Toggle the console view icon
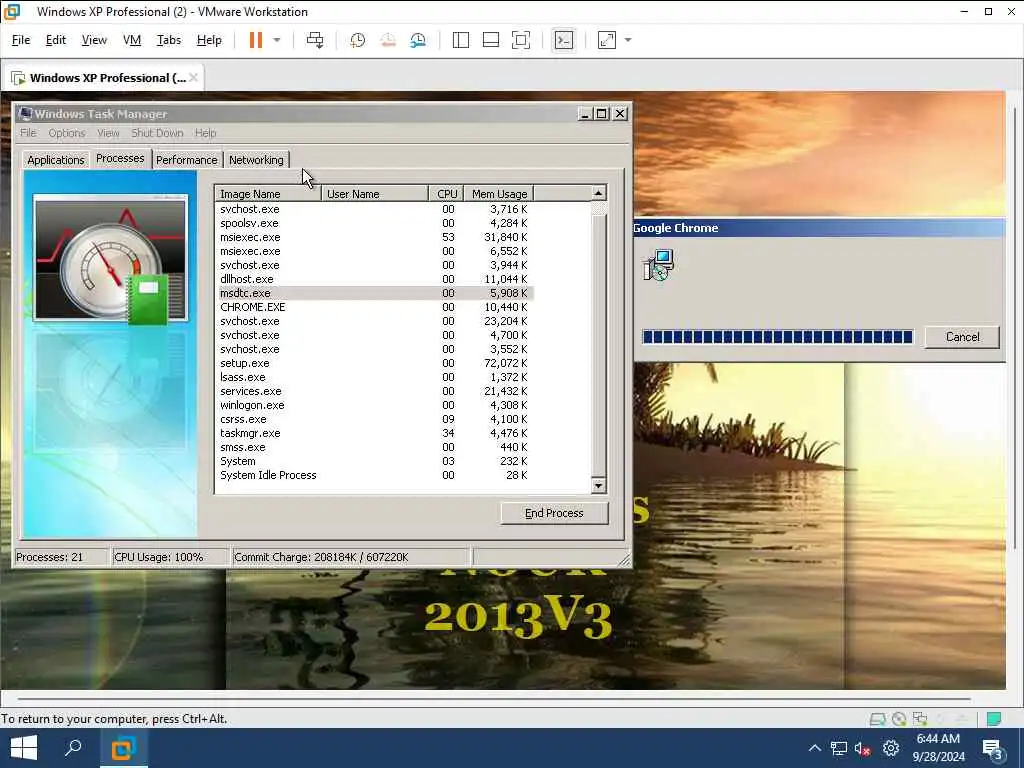Image resolution: width=1024 pixels, height=768 pixels. point(564,40)
